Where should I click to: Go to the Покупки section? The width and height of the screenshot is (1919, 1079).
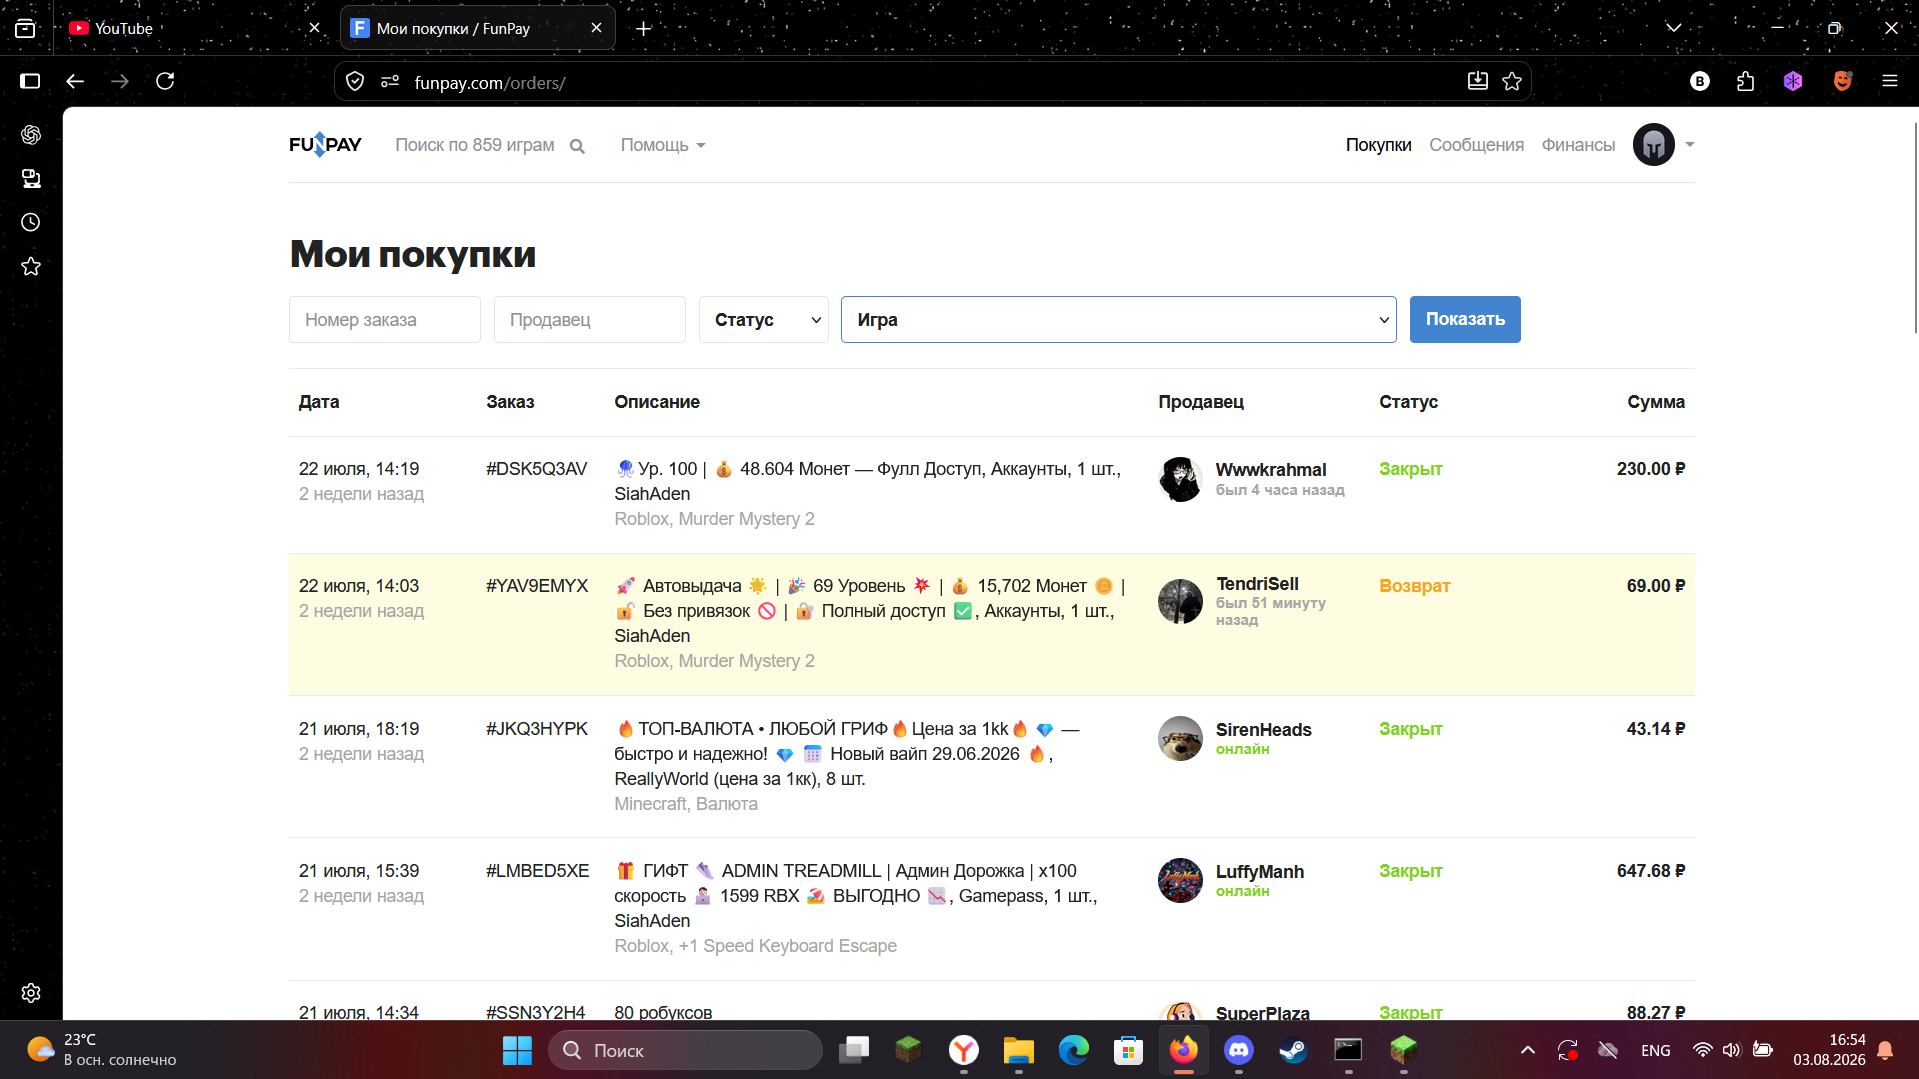point(1378,145)
